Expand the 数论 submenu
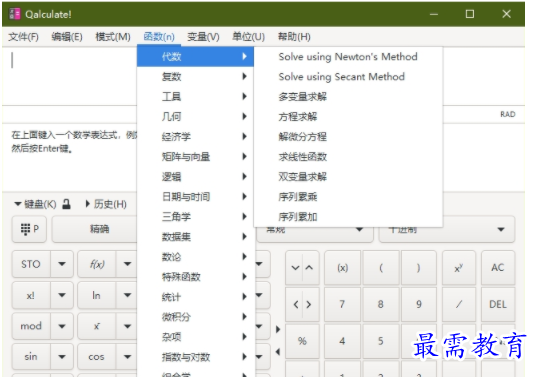 [196, 257]
